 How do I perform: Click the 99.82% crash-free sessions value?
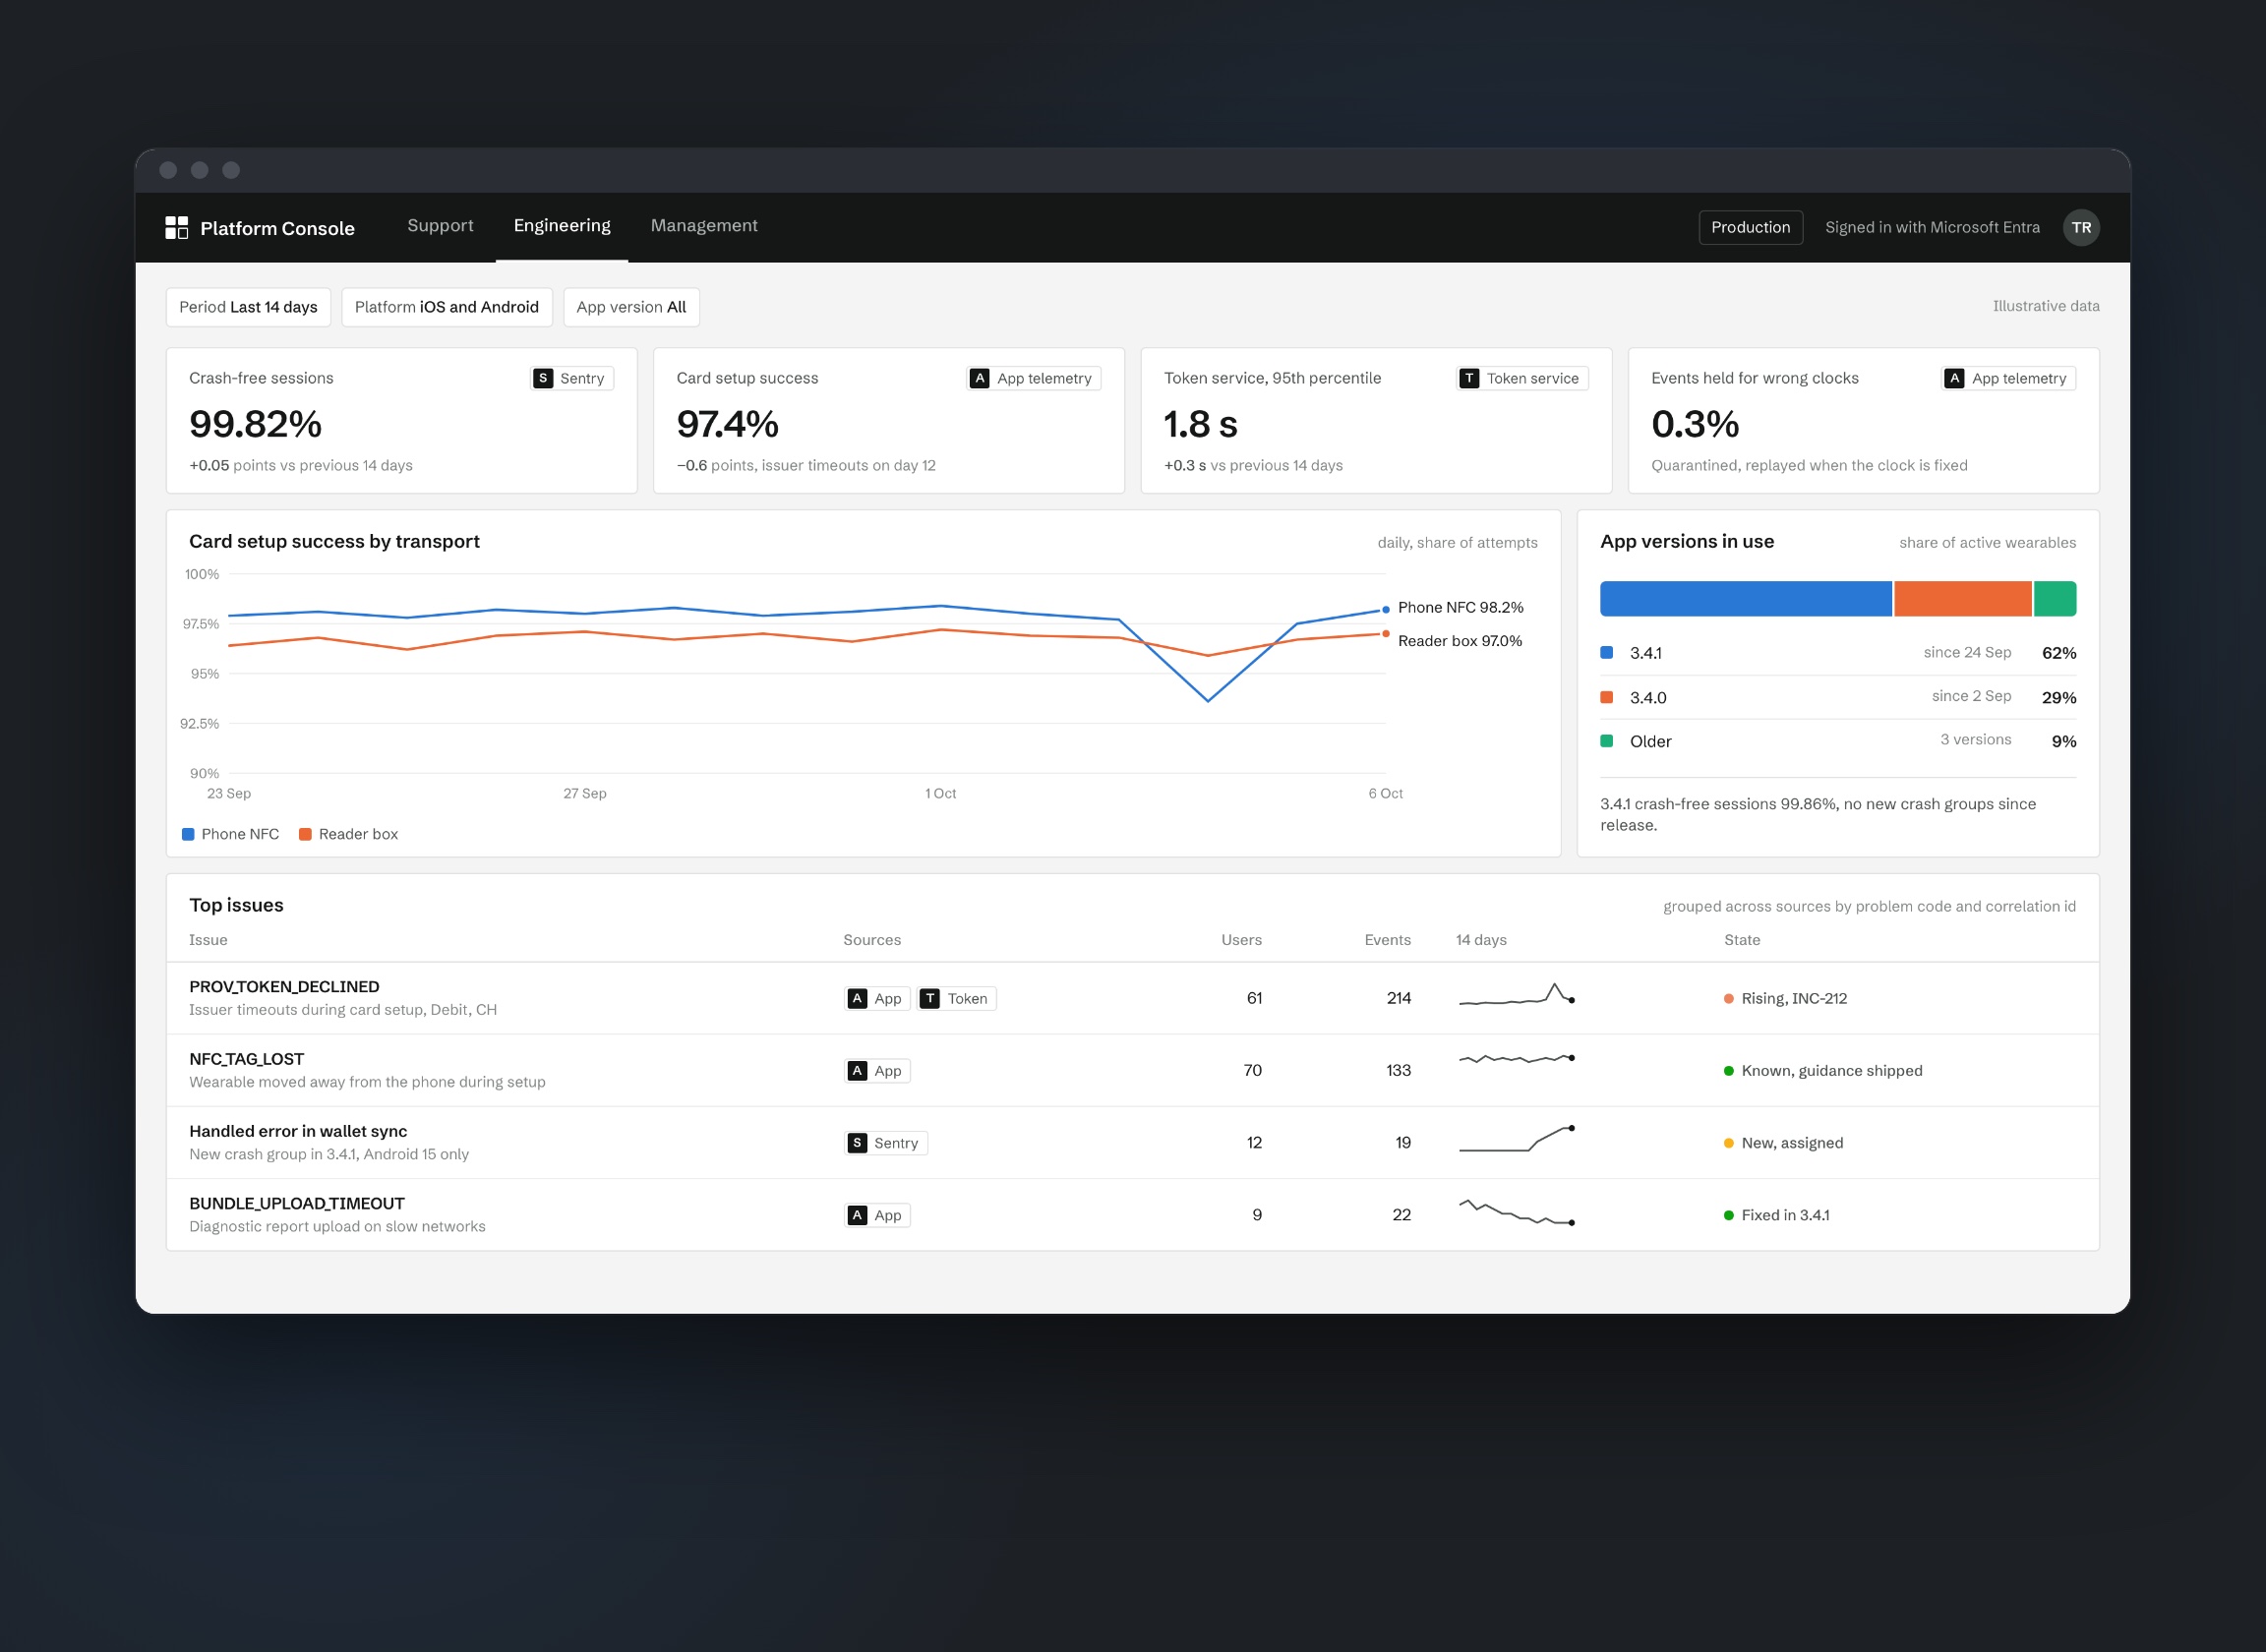click(x=256, y=424)
